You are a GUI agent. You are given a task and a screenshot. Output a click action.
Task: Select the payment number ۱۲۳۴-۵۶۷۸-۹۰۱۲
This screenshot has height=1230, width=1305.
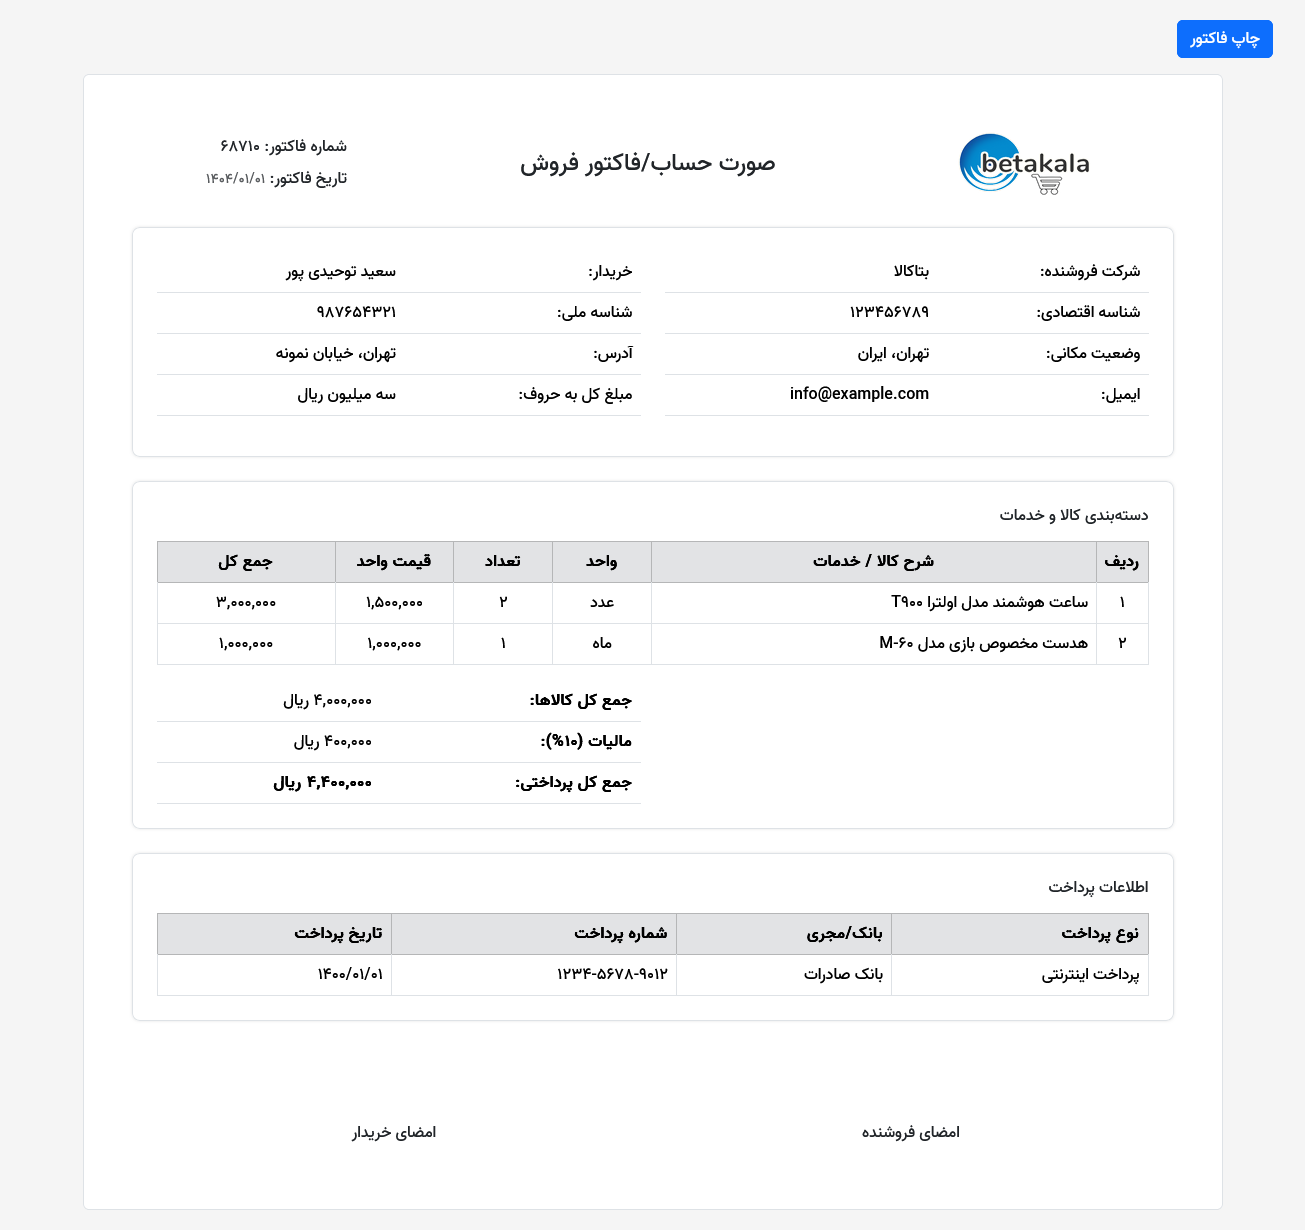[611, 974]
